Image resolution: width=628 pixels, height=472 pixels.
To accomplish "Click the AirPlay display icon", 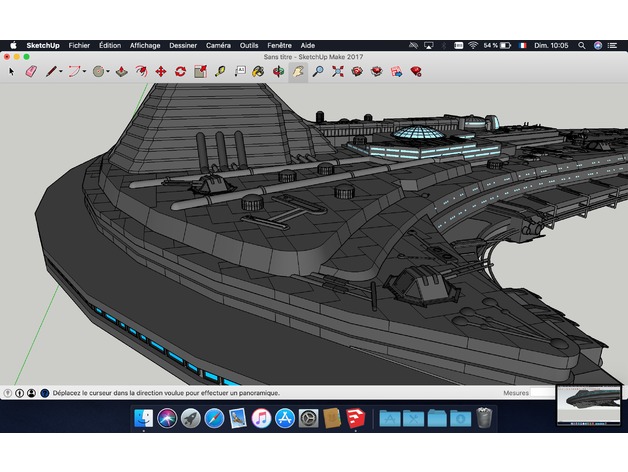I will pos(429,45).
